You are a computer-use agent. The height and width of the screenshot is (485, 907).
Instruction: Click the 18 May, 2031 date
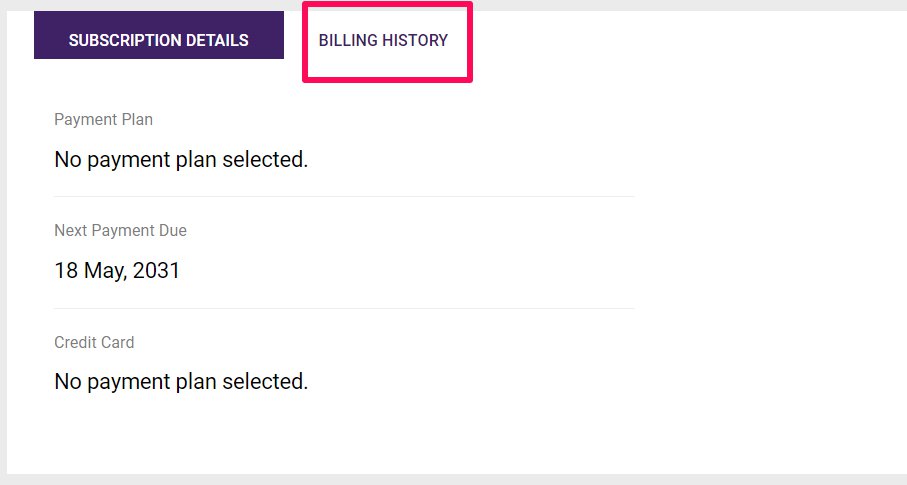(x=117, y=271)
